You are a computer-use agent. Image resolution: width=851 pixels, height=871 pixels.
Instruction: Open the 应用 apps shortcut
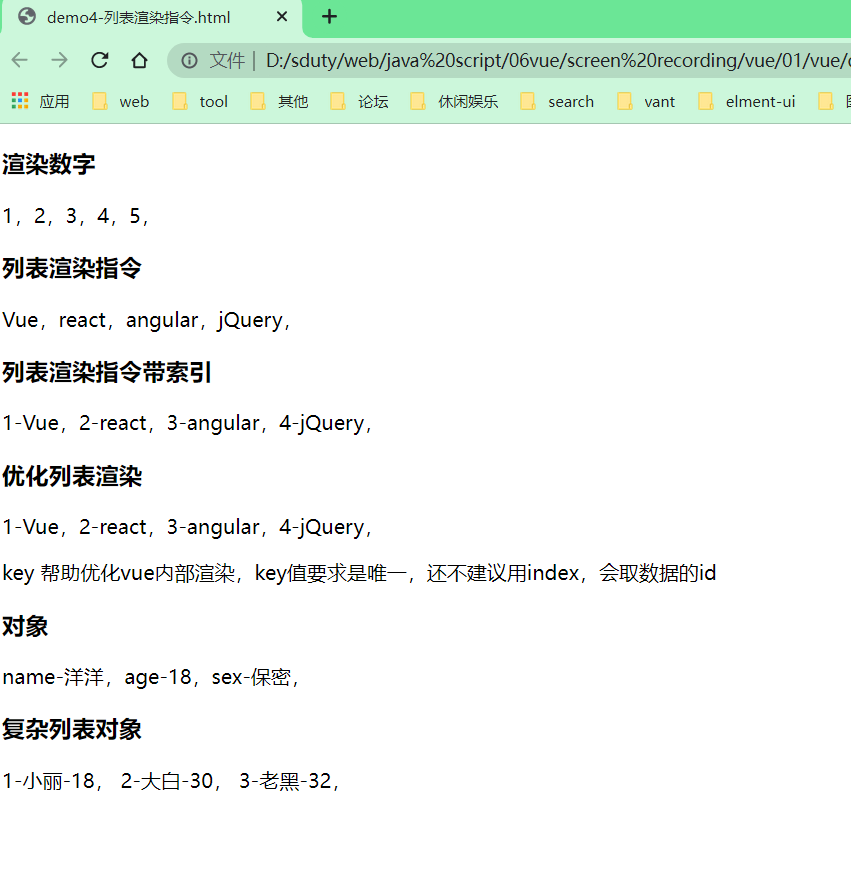[41, 102]
